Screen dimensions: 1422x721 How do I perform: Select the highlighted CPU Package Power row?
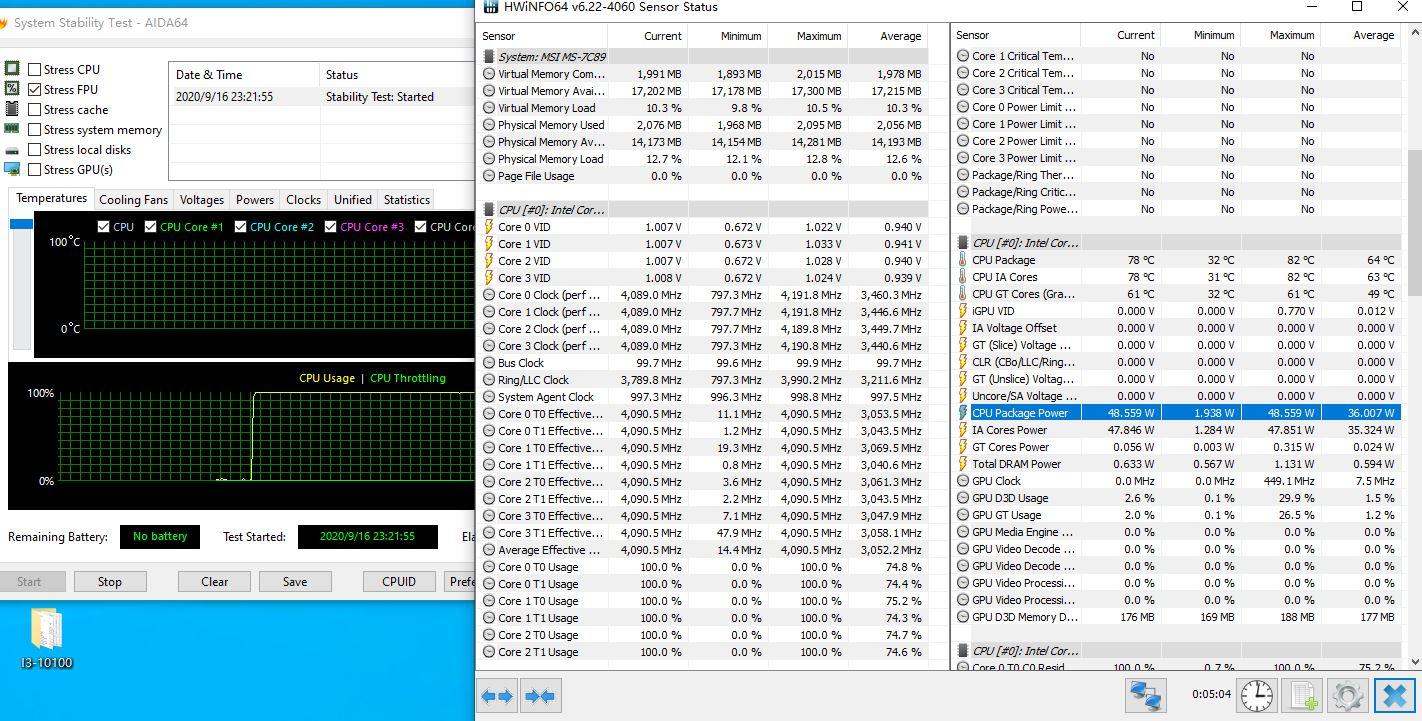click(x=1178, y=413)
